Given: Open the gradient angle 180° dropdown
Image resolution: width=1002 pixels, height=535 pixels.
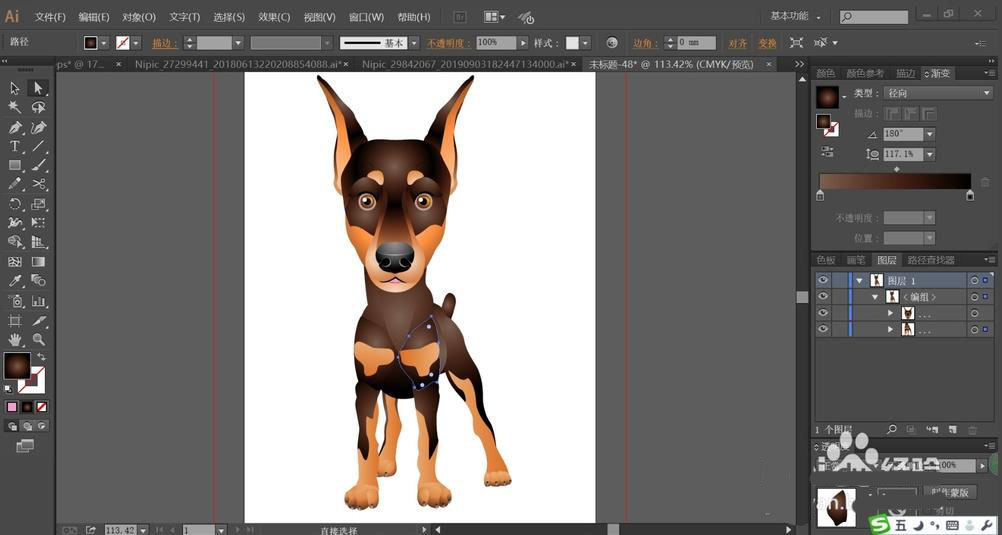Looking at the screenshot, I should pyautogui.click(x=929, y=134).
